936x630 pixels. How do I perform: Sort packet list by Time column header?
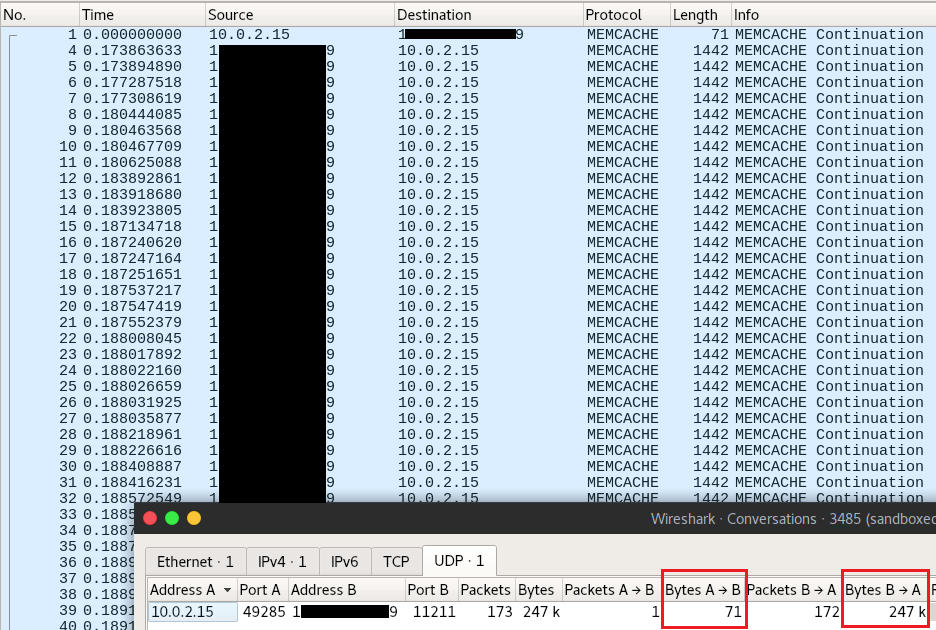tap(143, 15)
